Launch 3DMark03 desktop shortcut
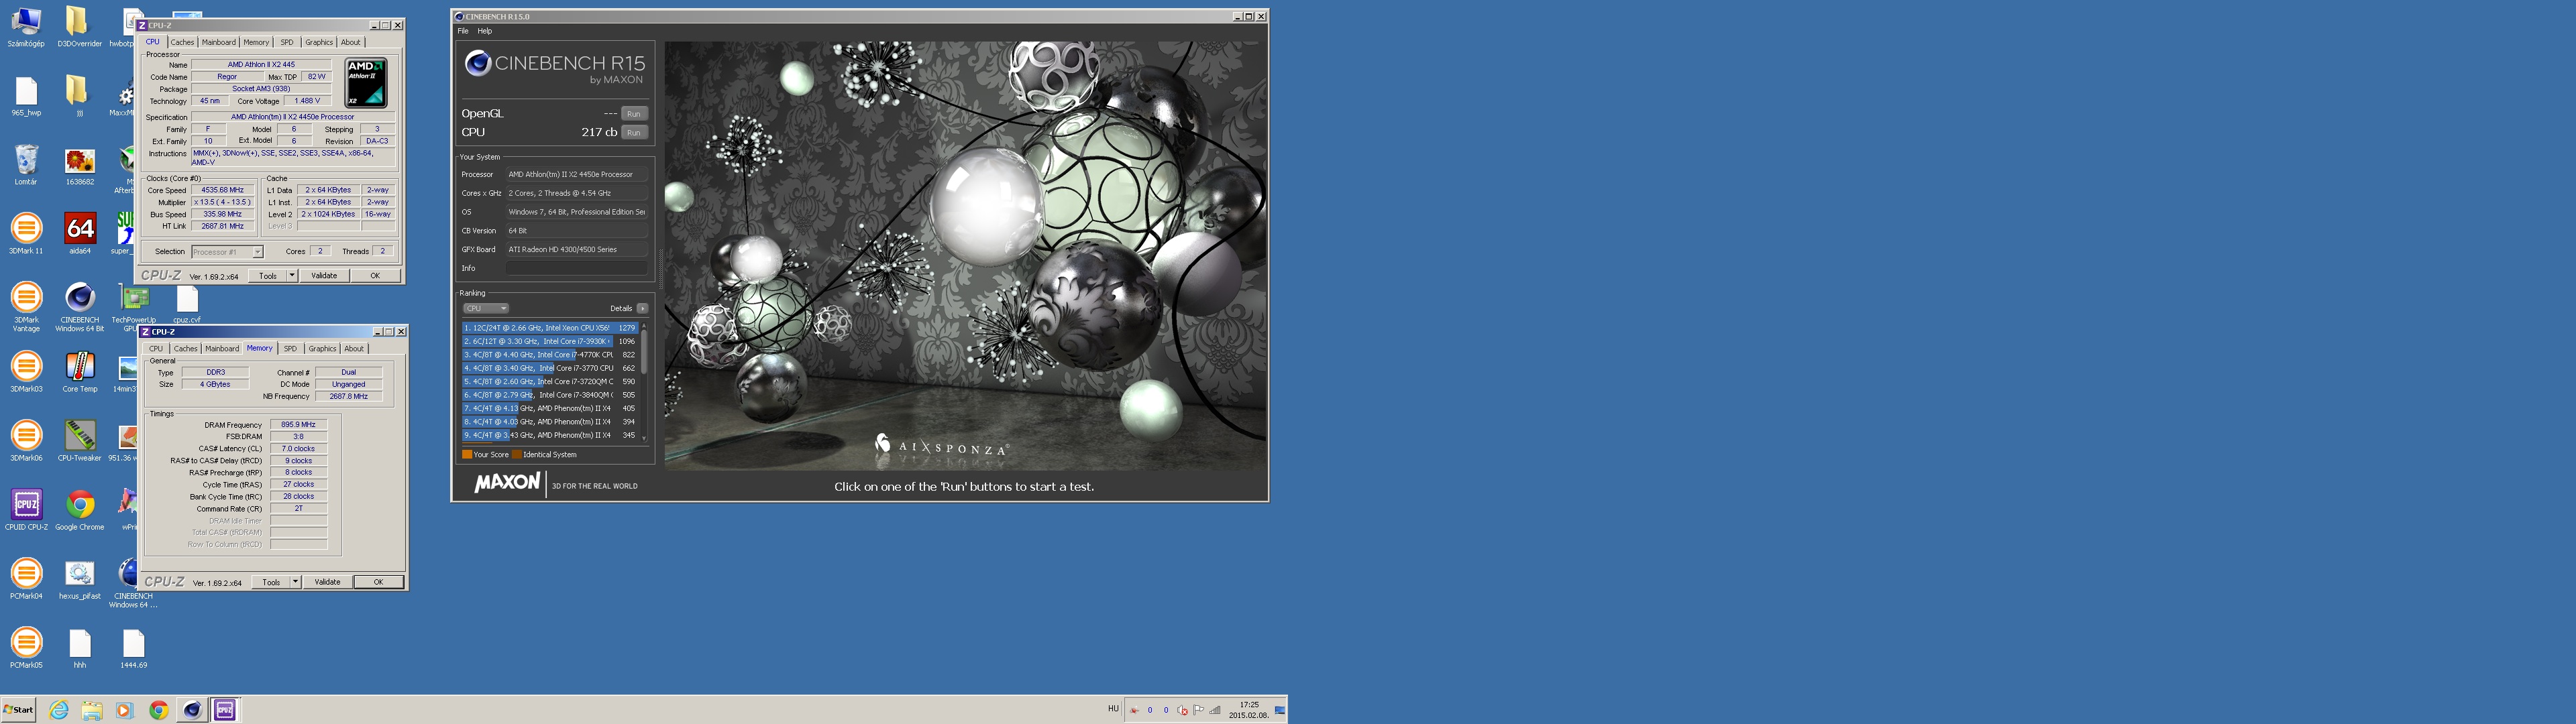Viewport: 2576px width, 724px height. [26, 372]
